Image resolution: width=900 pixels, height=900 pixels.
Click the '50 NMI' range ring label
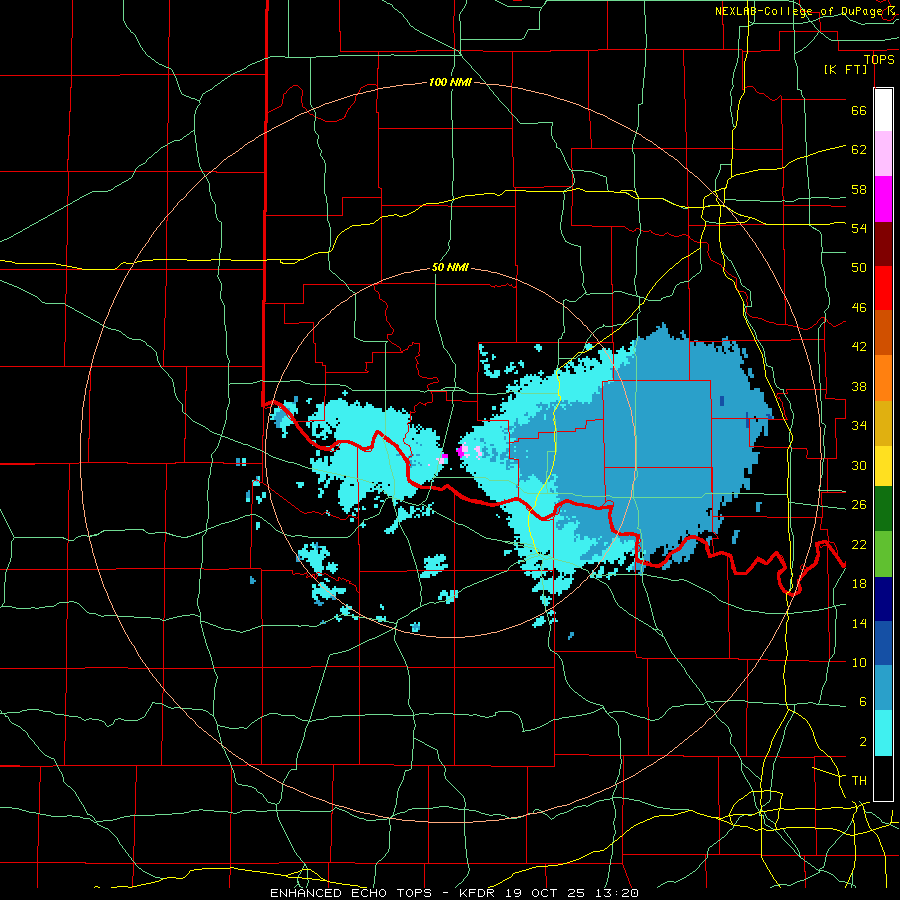tap(450, 267)
